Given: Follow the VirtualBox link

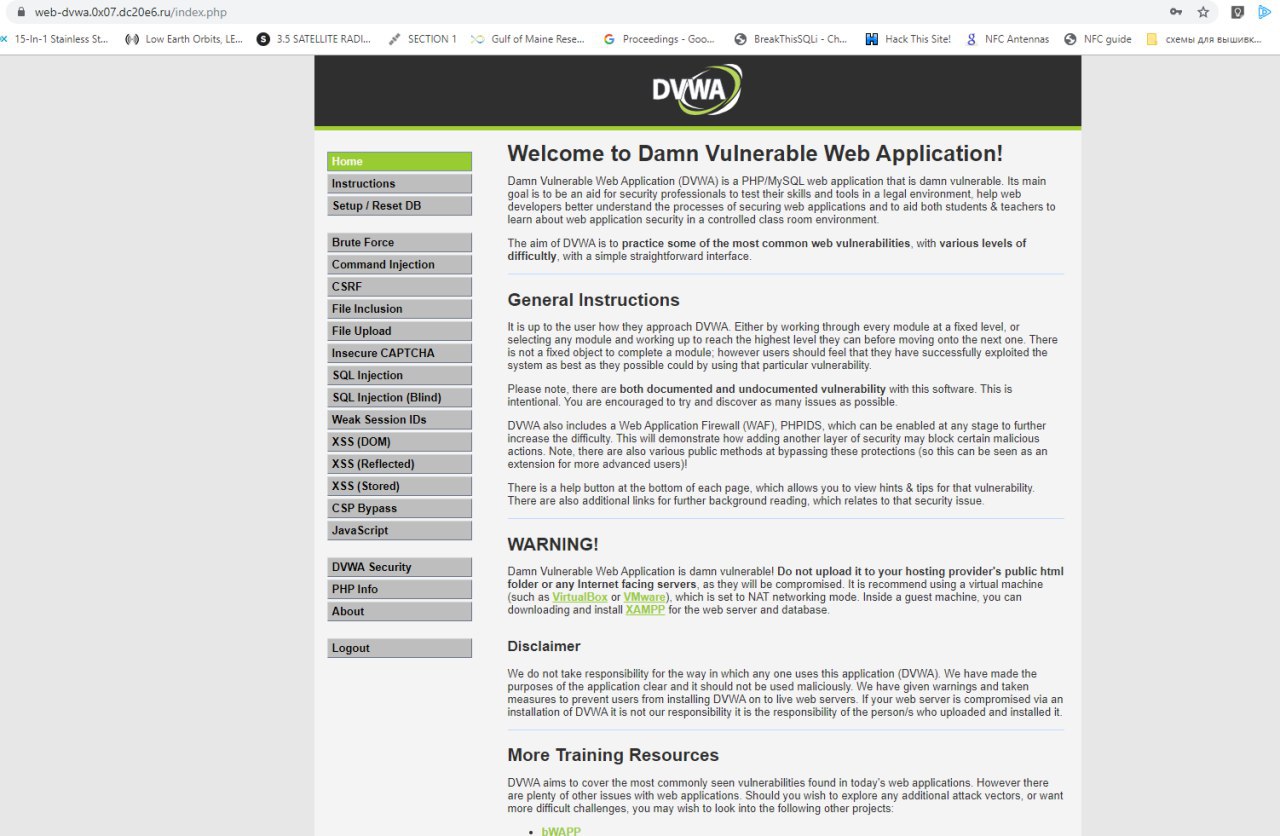Looking at the screenshot, I should 580,597.
